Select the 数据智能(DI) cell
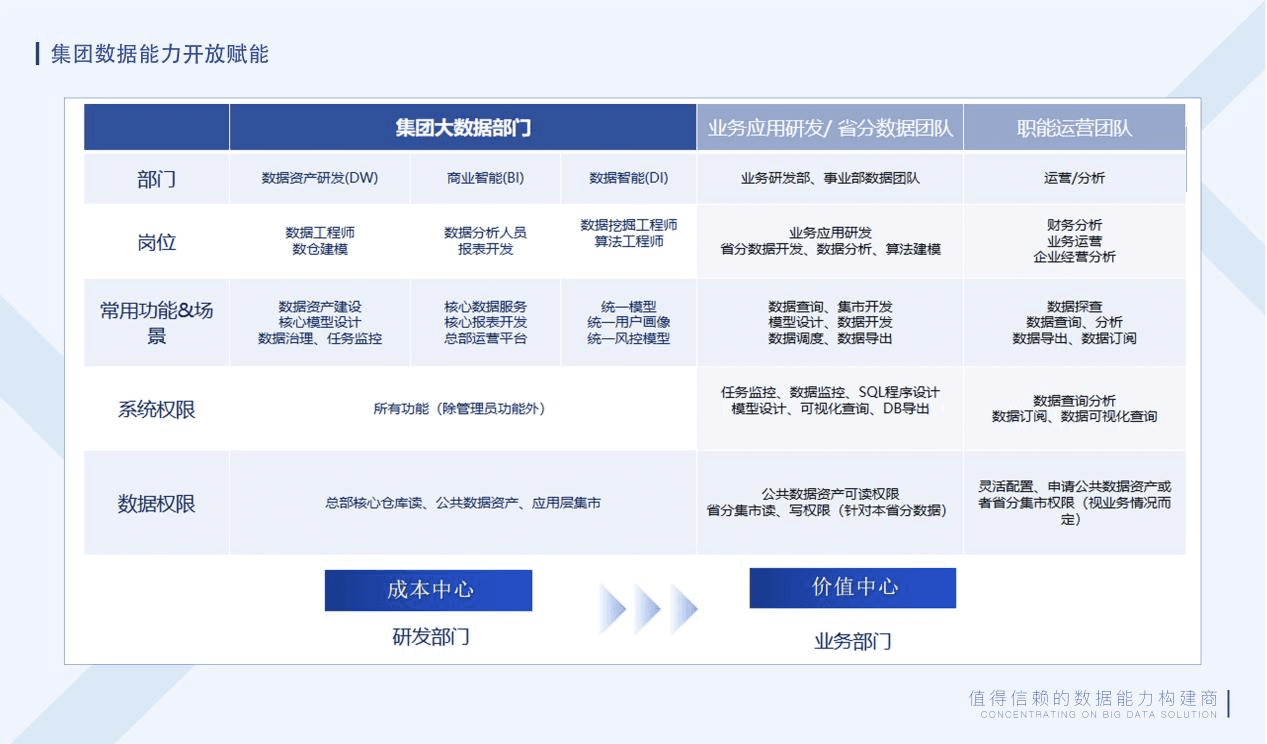This screenshot has width=1267, height=744. pos(629,178)
